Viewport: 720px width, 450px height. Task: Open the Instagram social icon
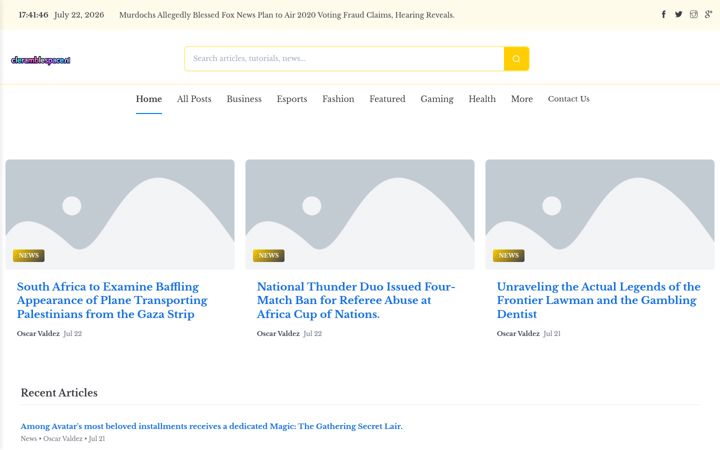693,14
